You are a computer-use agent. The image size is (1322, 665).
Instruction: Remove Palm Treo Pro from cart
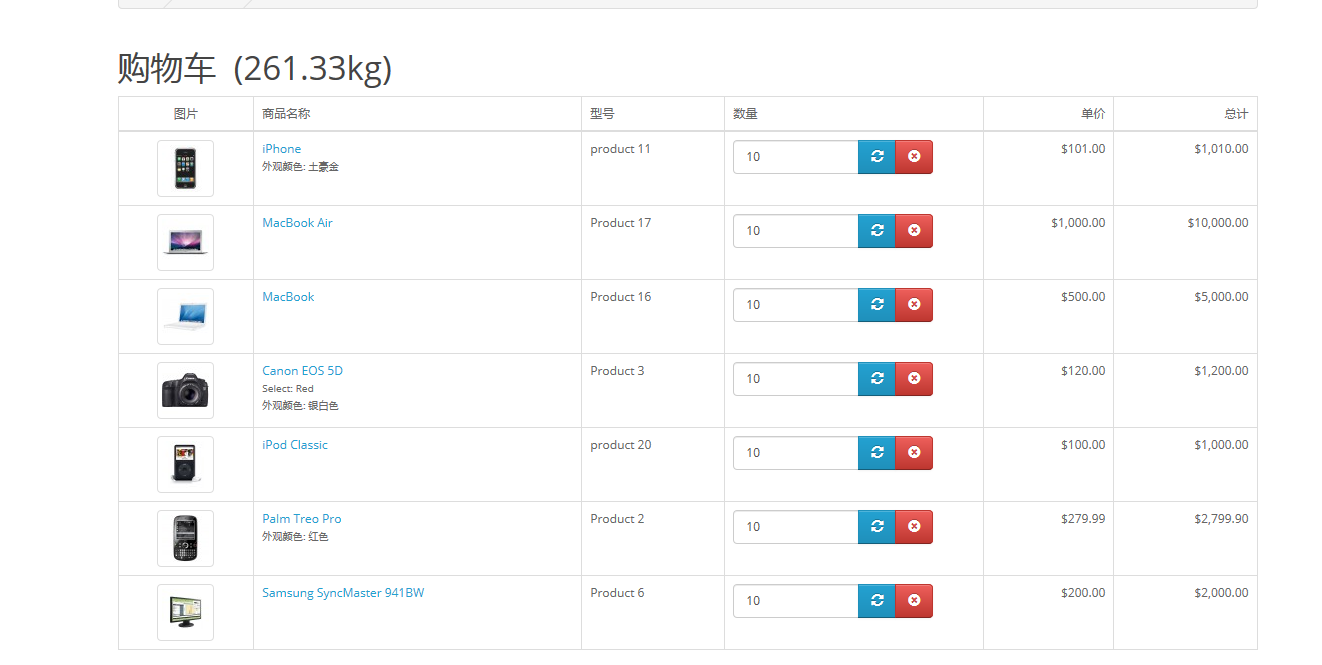[x=914, y=527]
